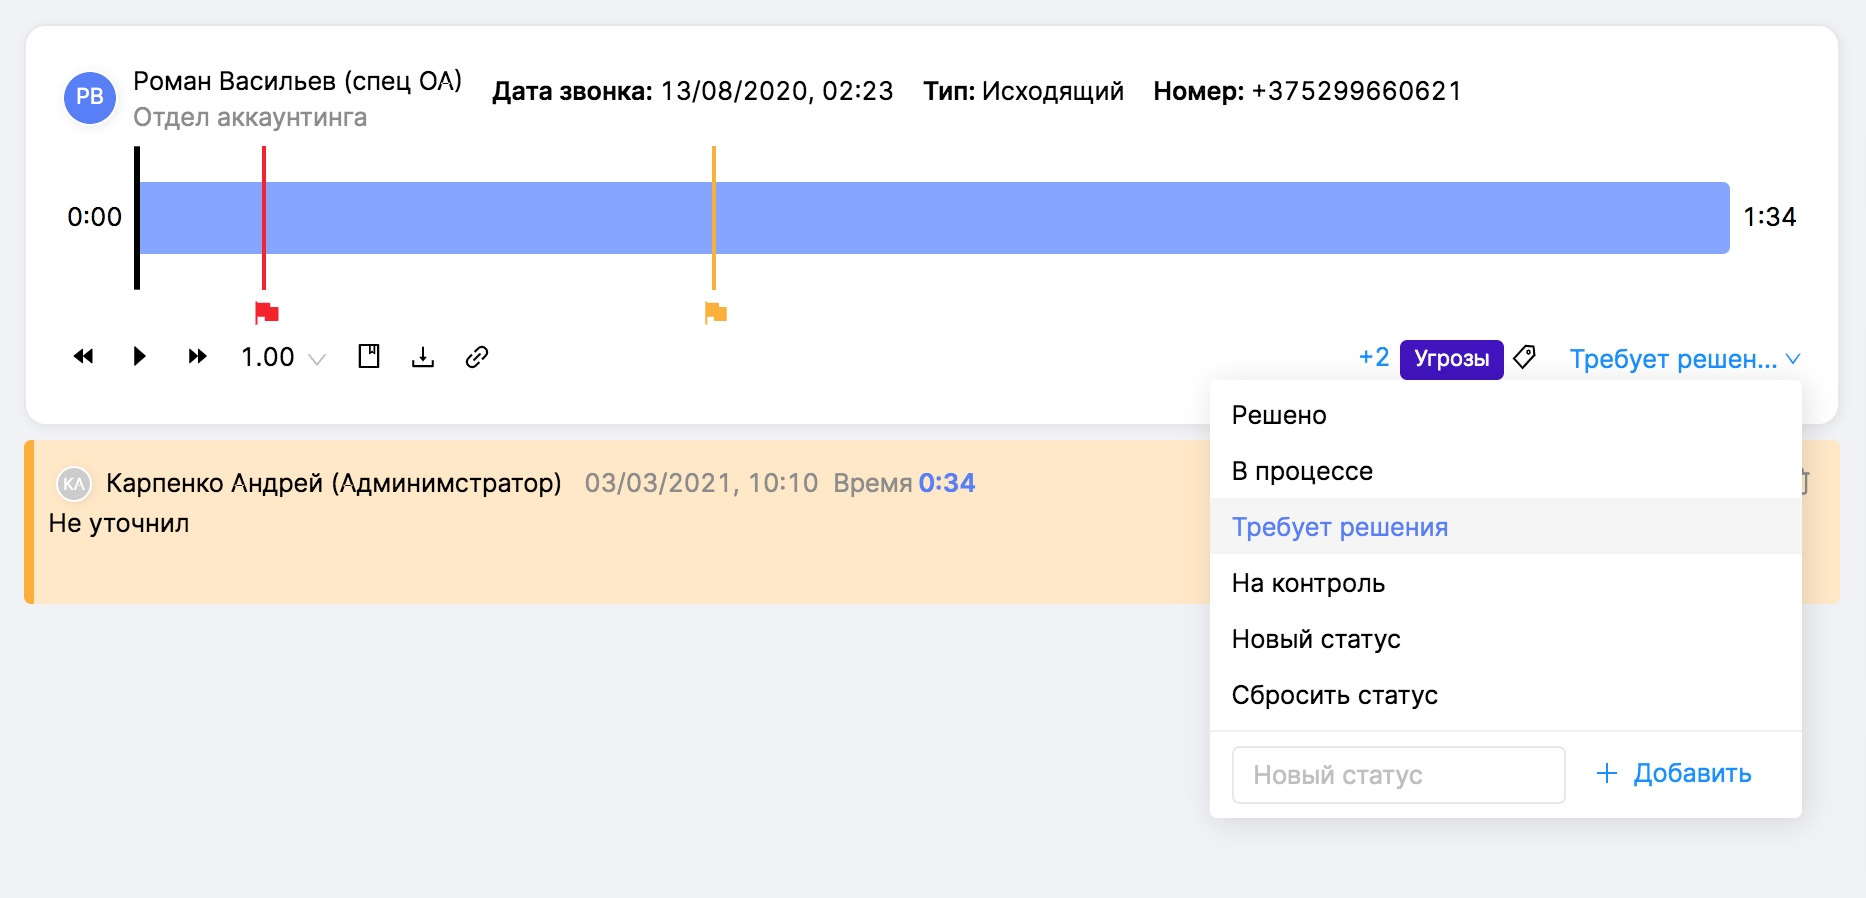Download the call recording
Screen dimensions: 1866x898
(423, 357)
